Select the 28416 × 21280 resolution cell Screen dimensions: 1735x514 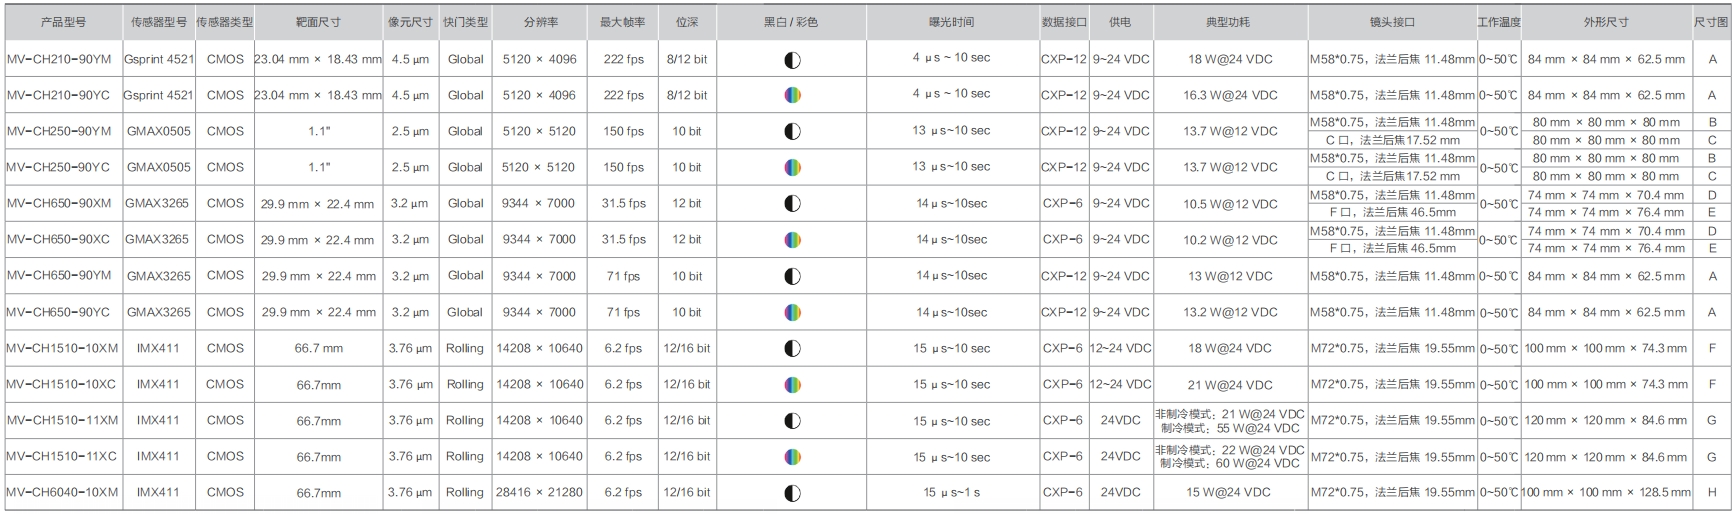pyautogui.click(x=540, y=492)
